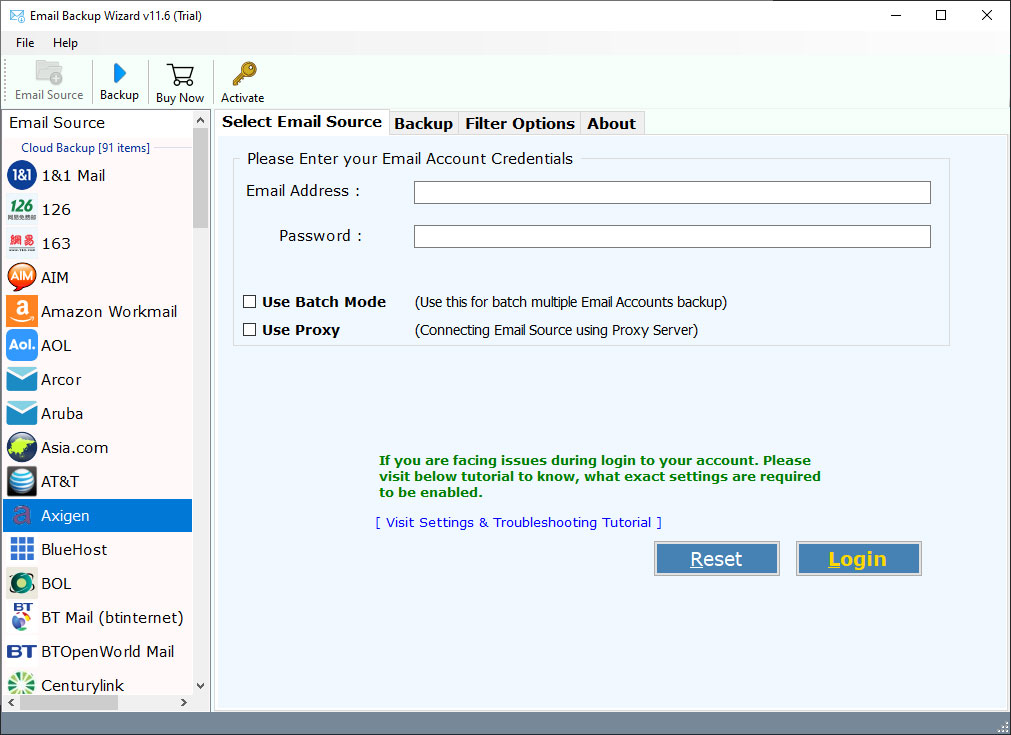Screen dimensions: 1011x735
Task: Click the Reset button
Action: (716, 558)
